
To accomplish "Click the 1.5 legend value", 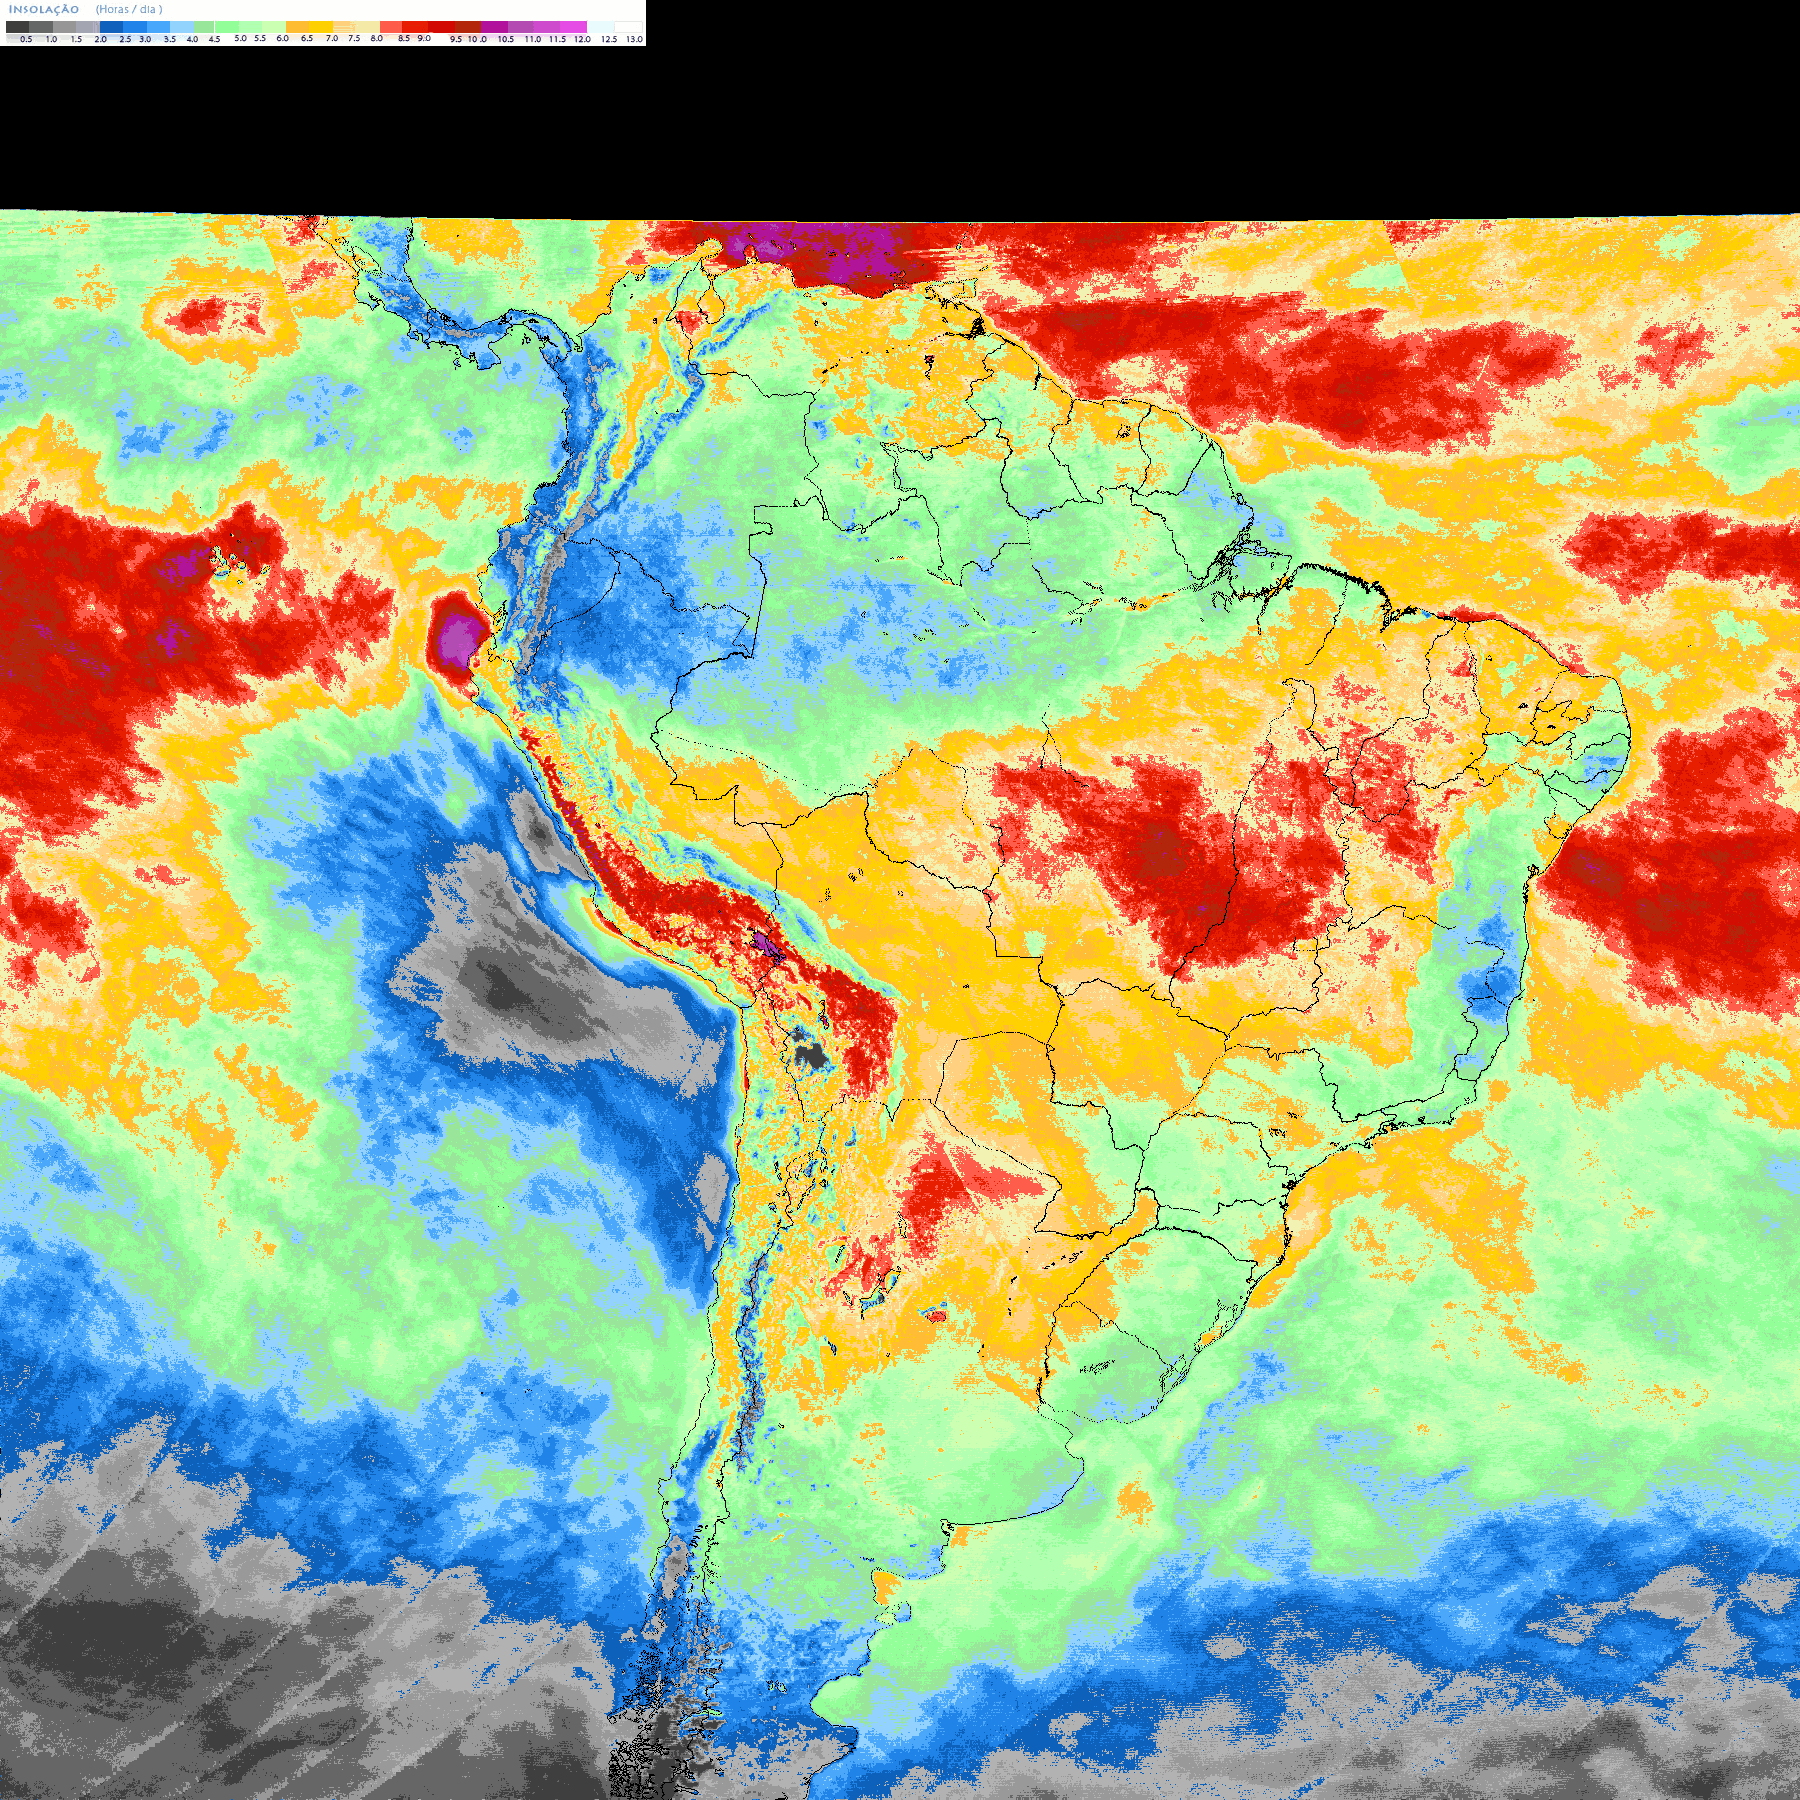I will click(x=76, y=39).
